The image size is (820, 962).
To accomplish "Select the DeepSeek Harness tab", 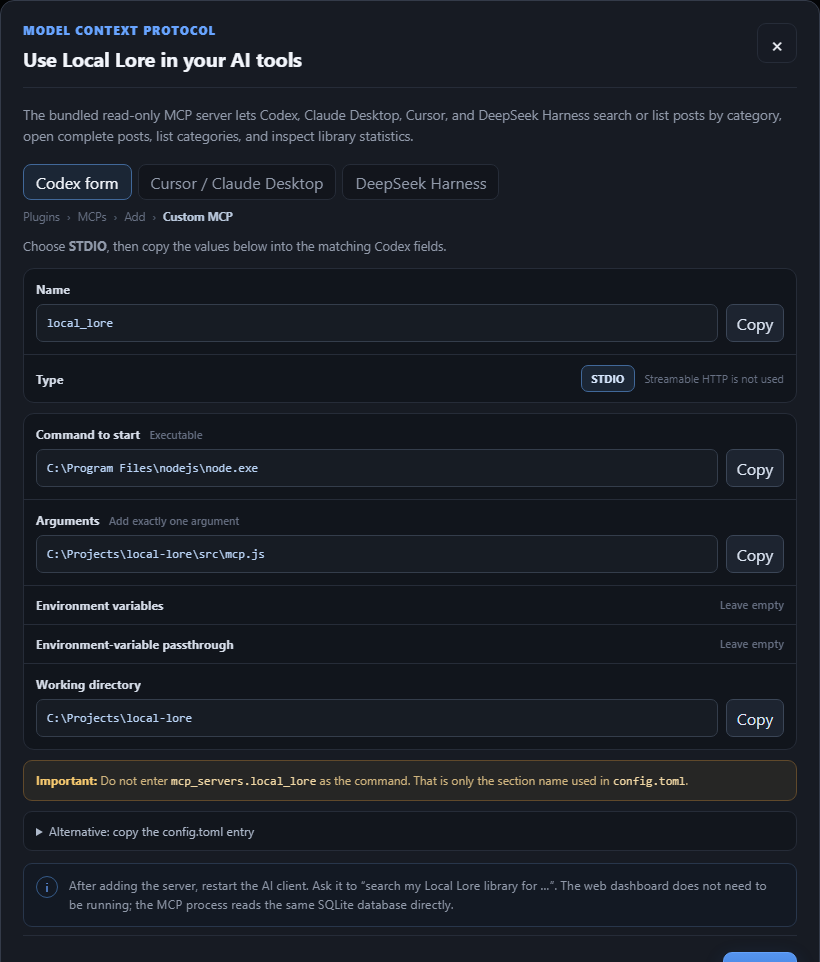I will 421,182.
